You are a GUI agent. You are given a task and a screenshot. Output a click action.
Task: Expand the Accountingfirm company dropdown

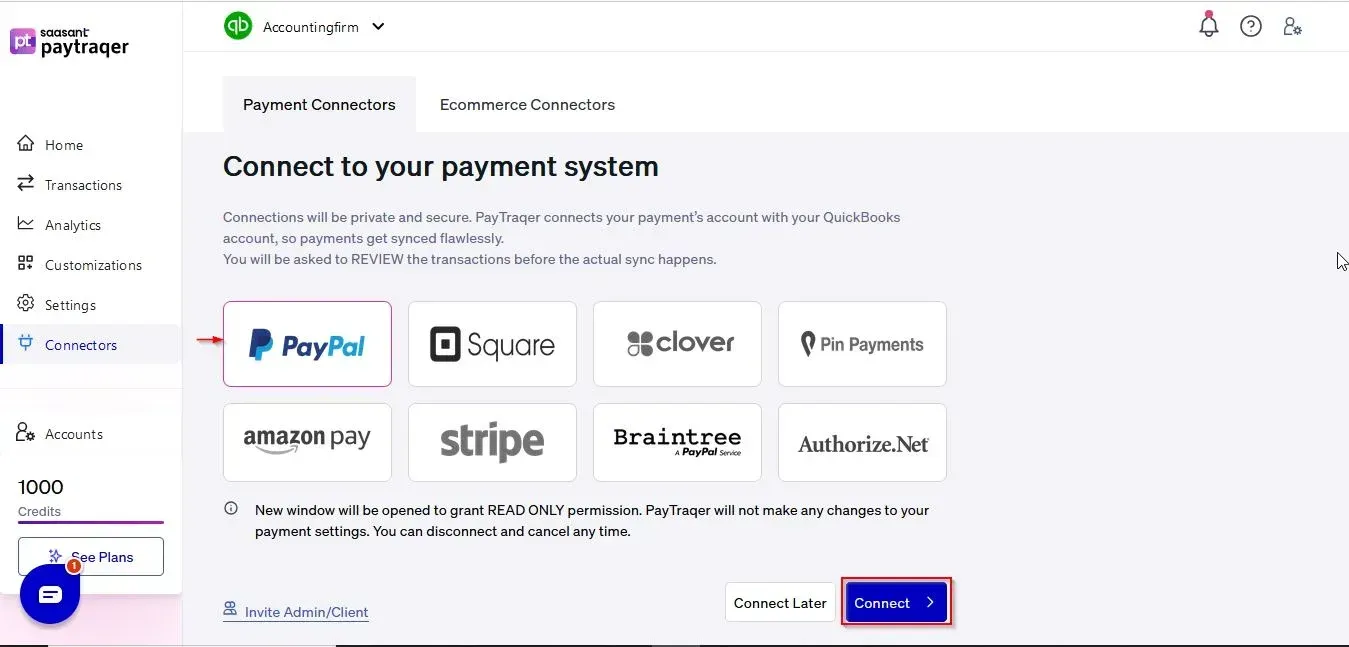tap(378, 27)
